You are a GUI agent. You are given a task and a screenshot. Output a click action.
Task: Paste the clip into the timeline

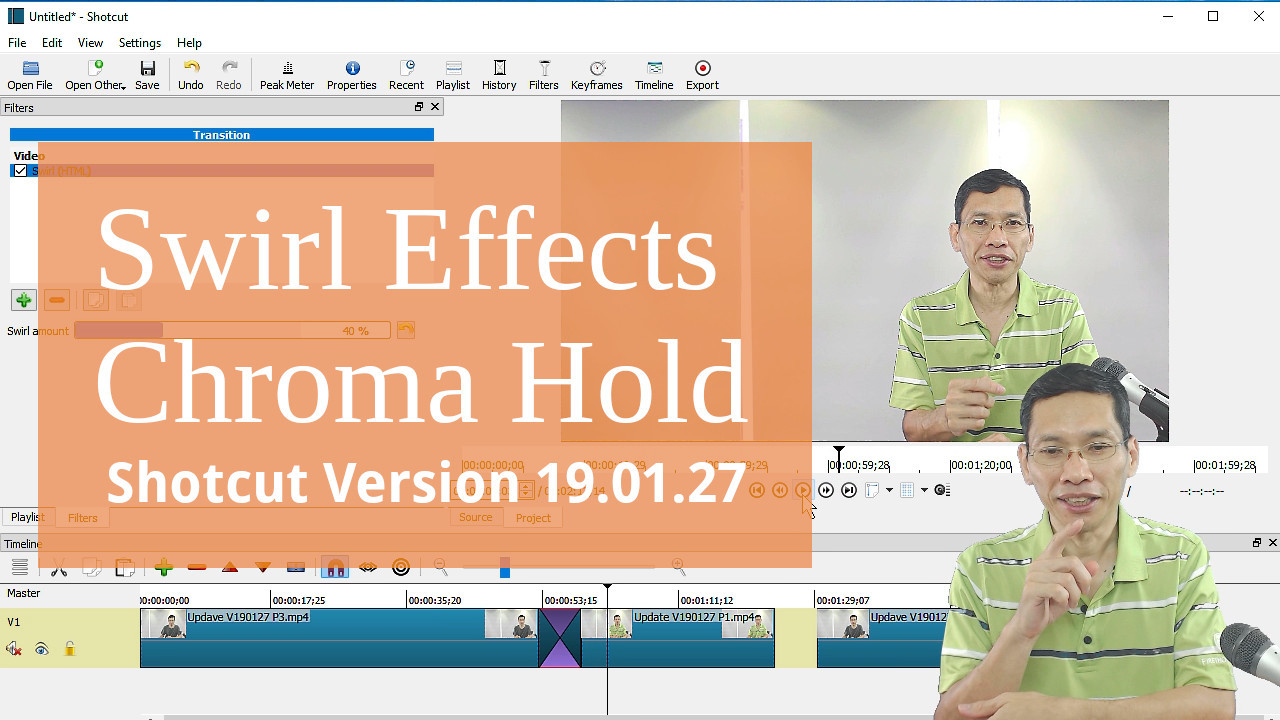[125, 568]
